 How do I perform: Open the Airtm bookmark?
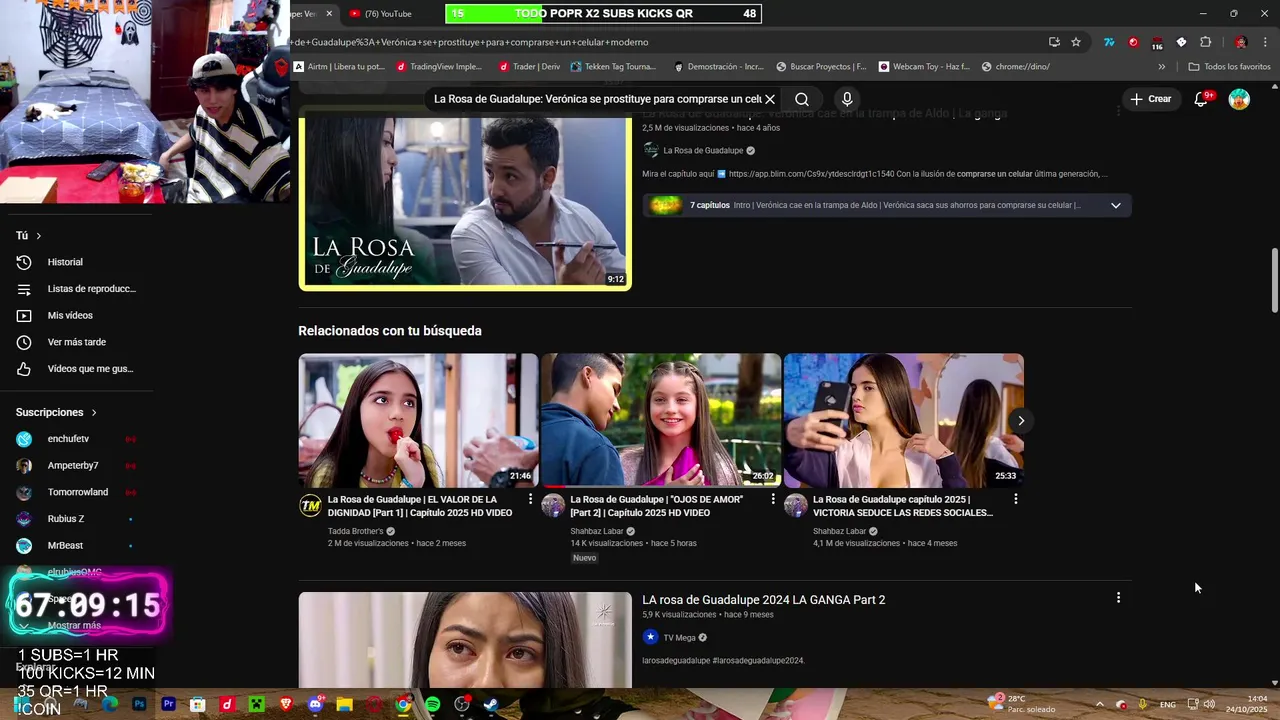tap(339, 67)
